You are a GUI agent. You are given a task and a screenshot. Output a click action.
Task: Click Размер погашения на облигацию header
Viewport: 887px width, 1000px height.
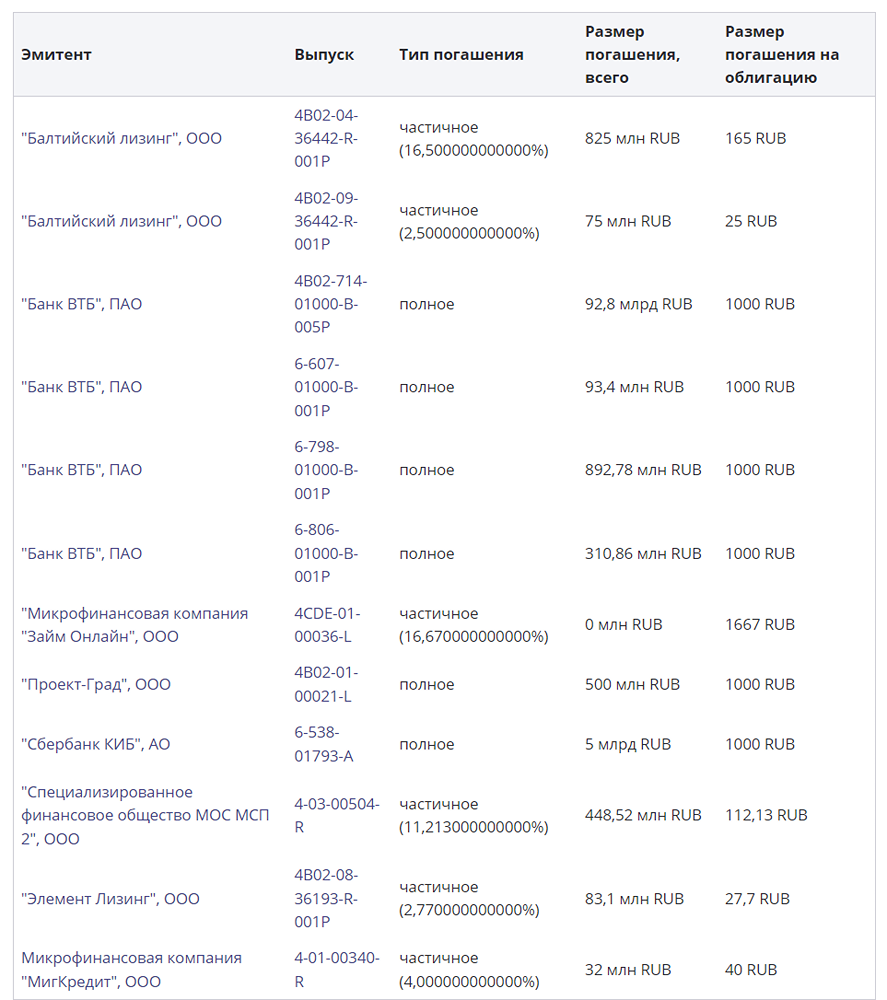point(782,55)
